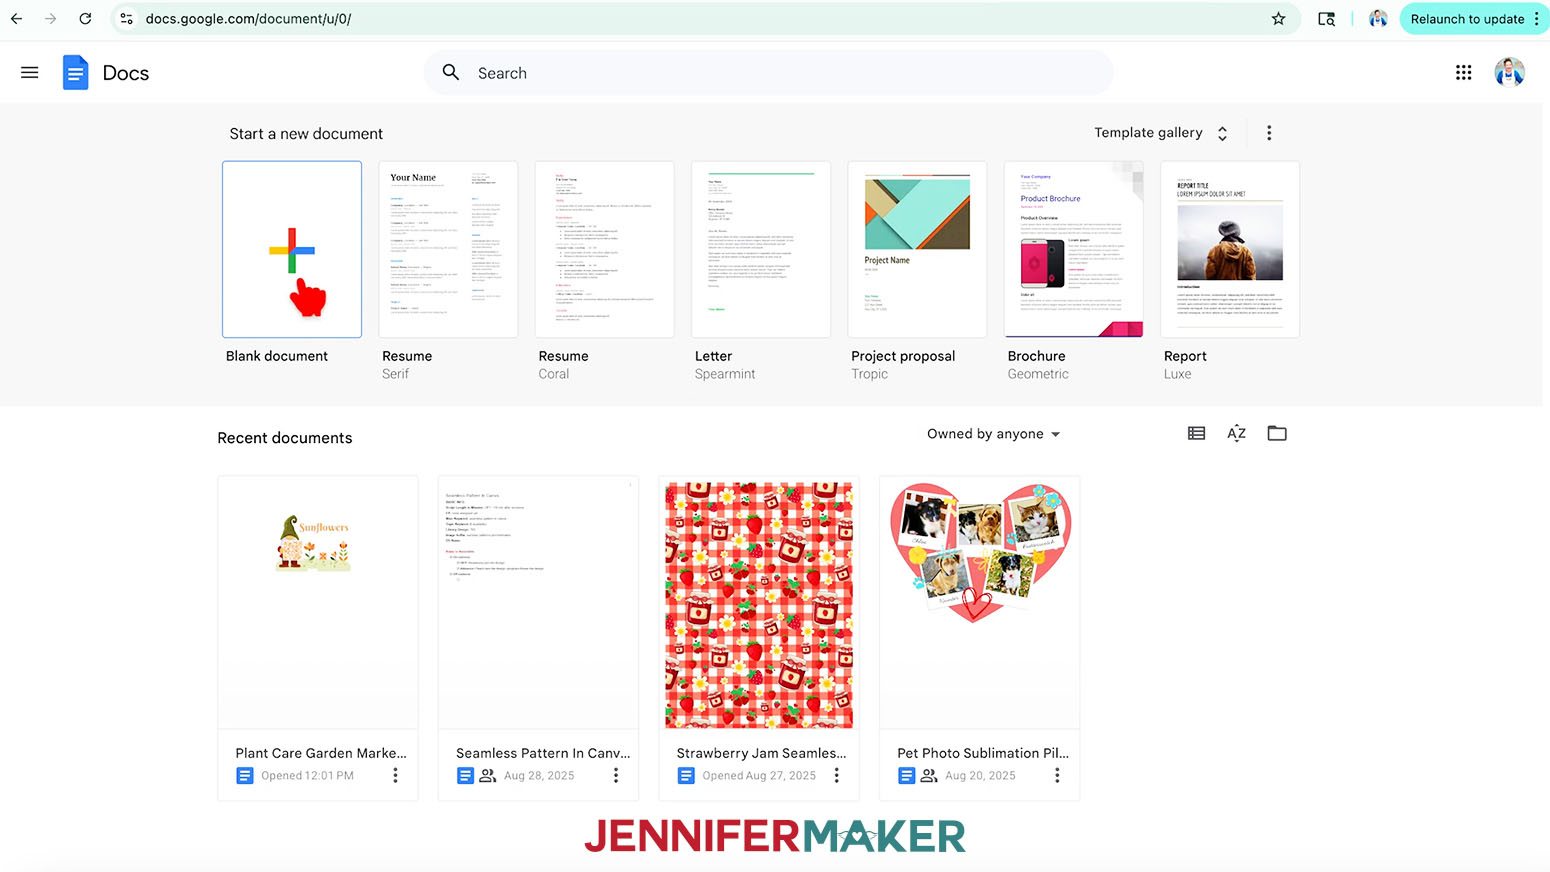Screen dimensions: 1550x872
Task: Click the Docs logo icon
Action: [x=75, y=73]
